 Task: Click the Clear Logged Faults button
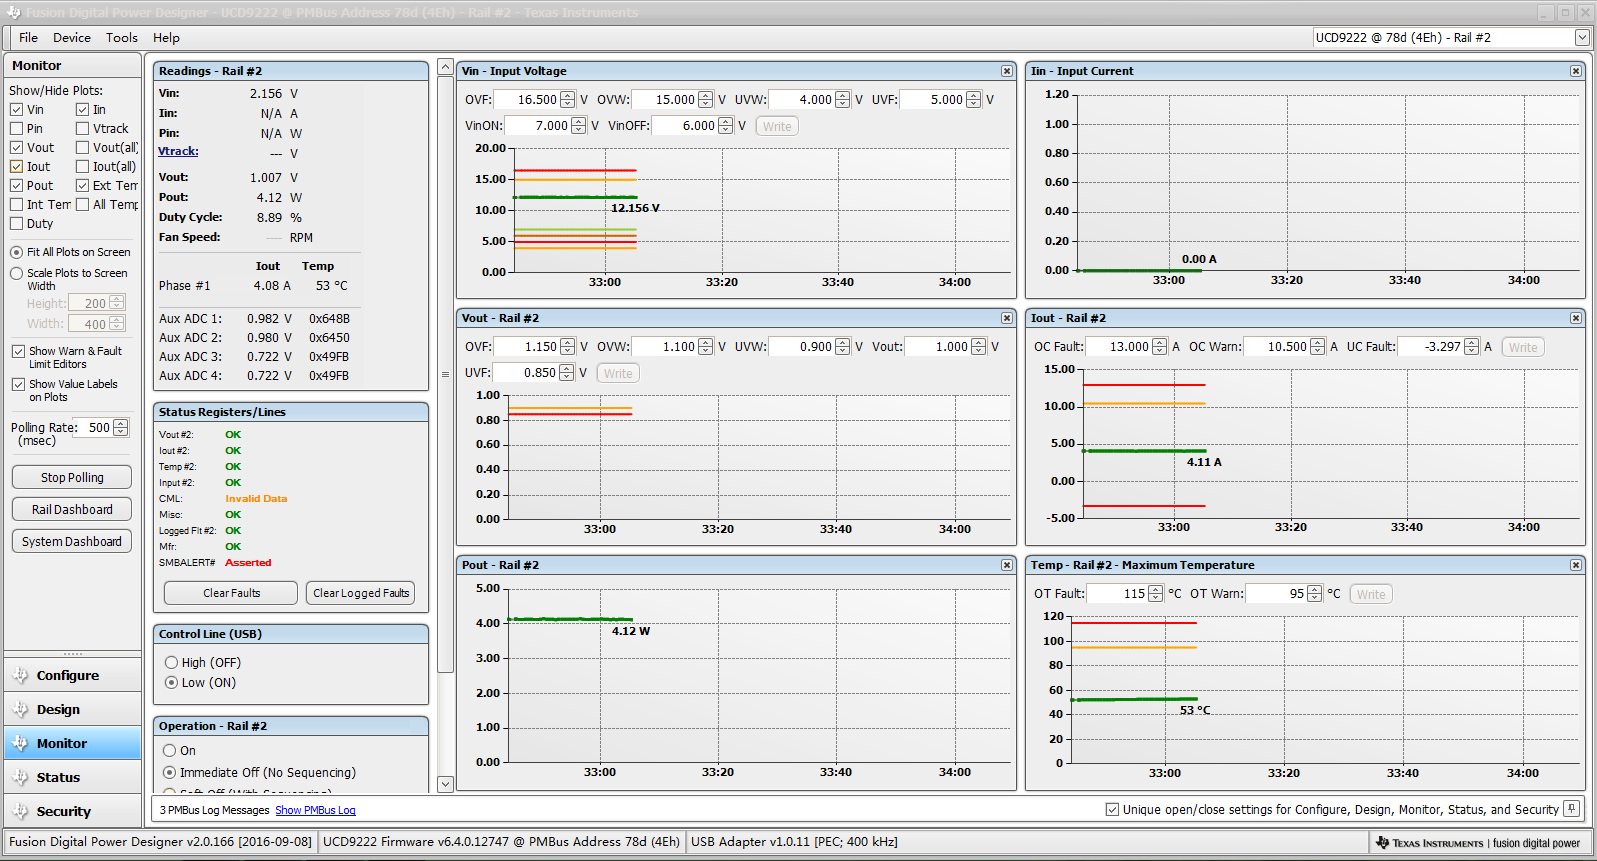tap(361, 593)
